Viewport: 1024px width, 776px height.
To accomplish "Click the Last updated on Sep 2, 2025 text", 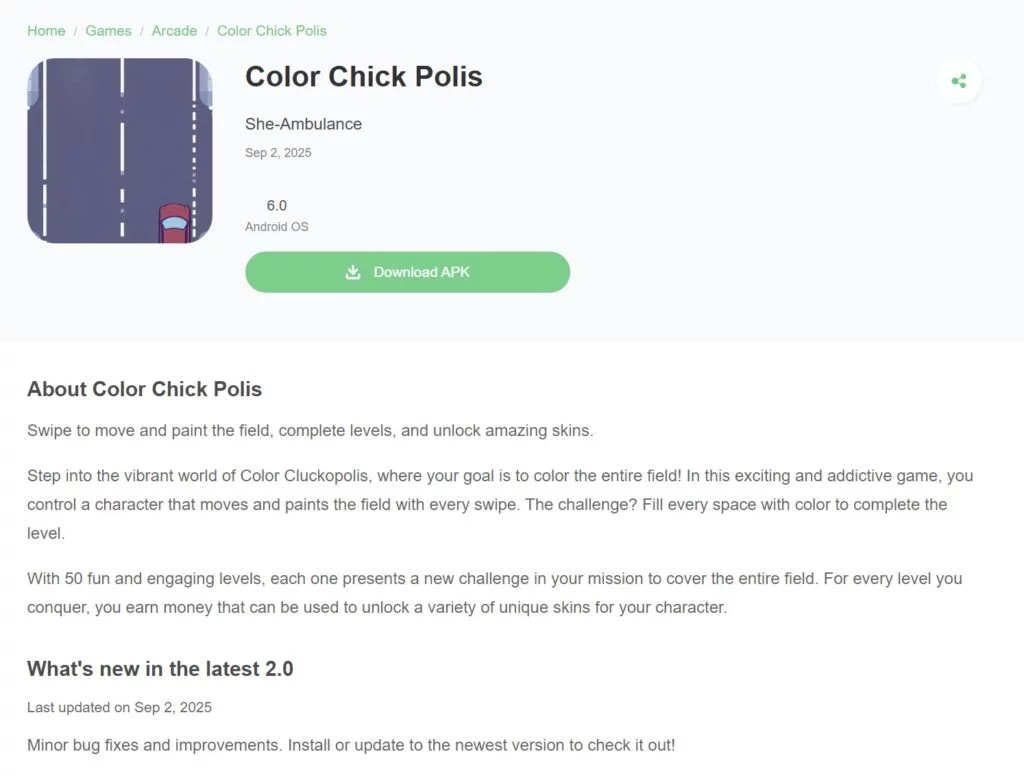I will [x=119, y=707].
